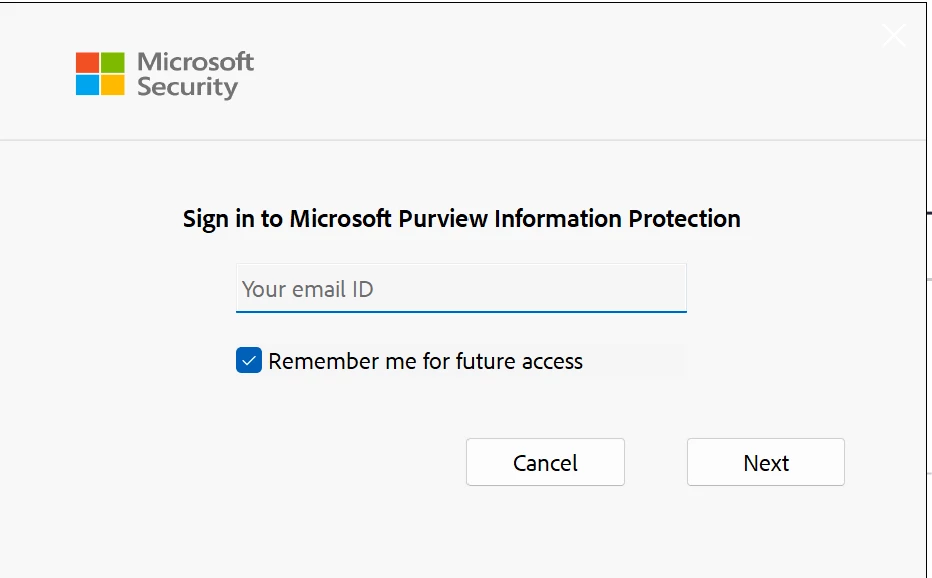Click the "Remember me" words beside checkbox
932x578 pixels.
pyautogui.click(x=325, y=362)
